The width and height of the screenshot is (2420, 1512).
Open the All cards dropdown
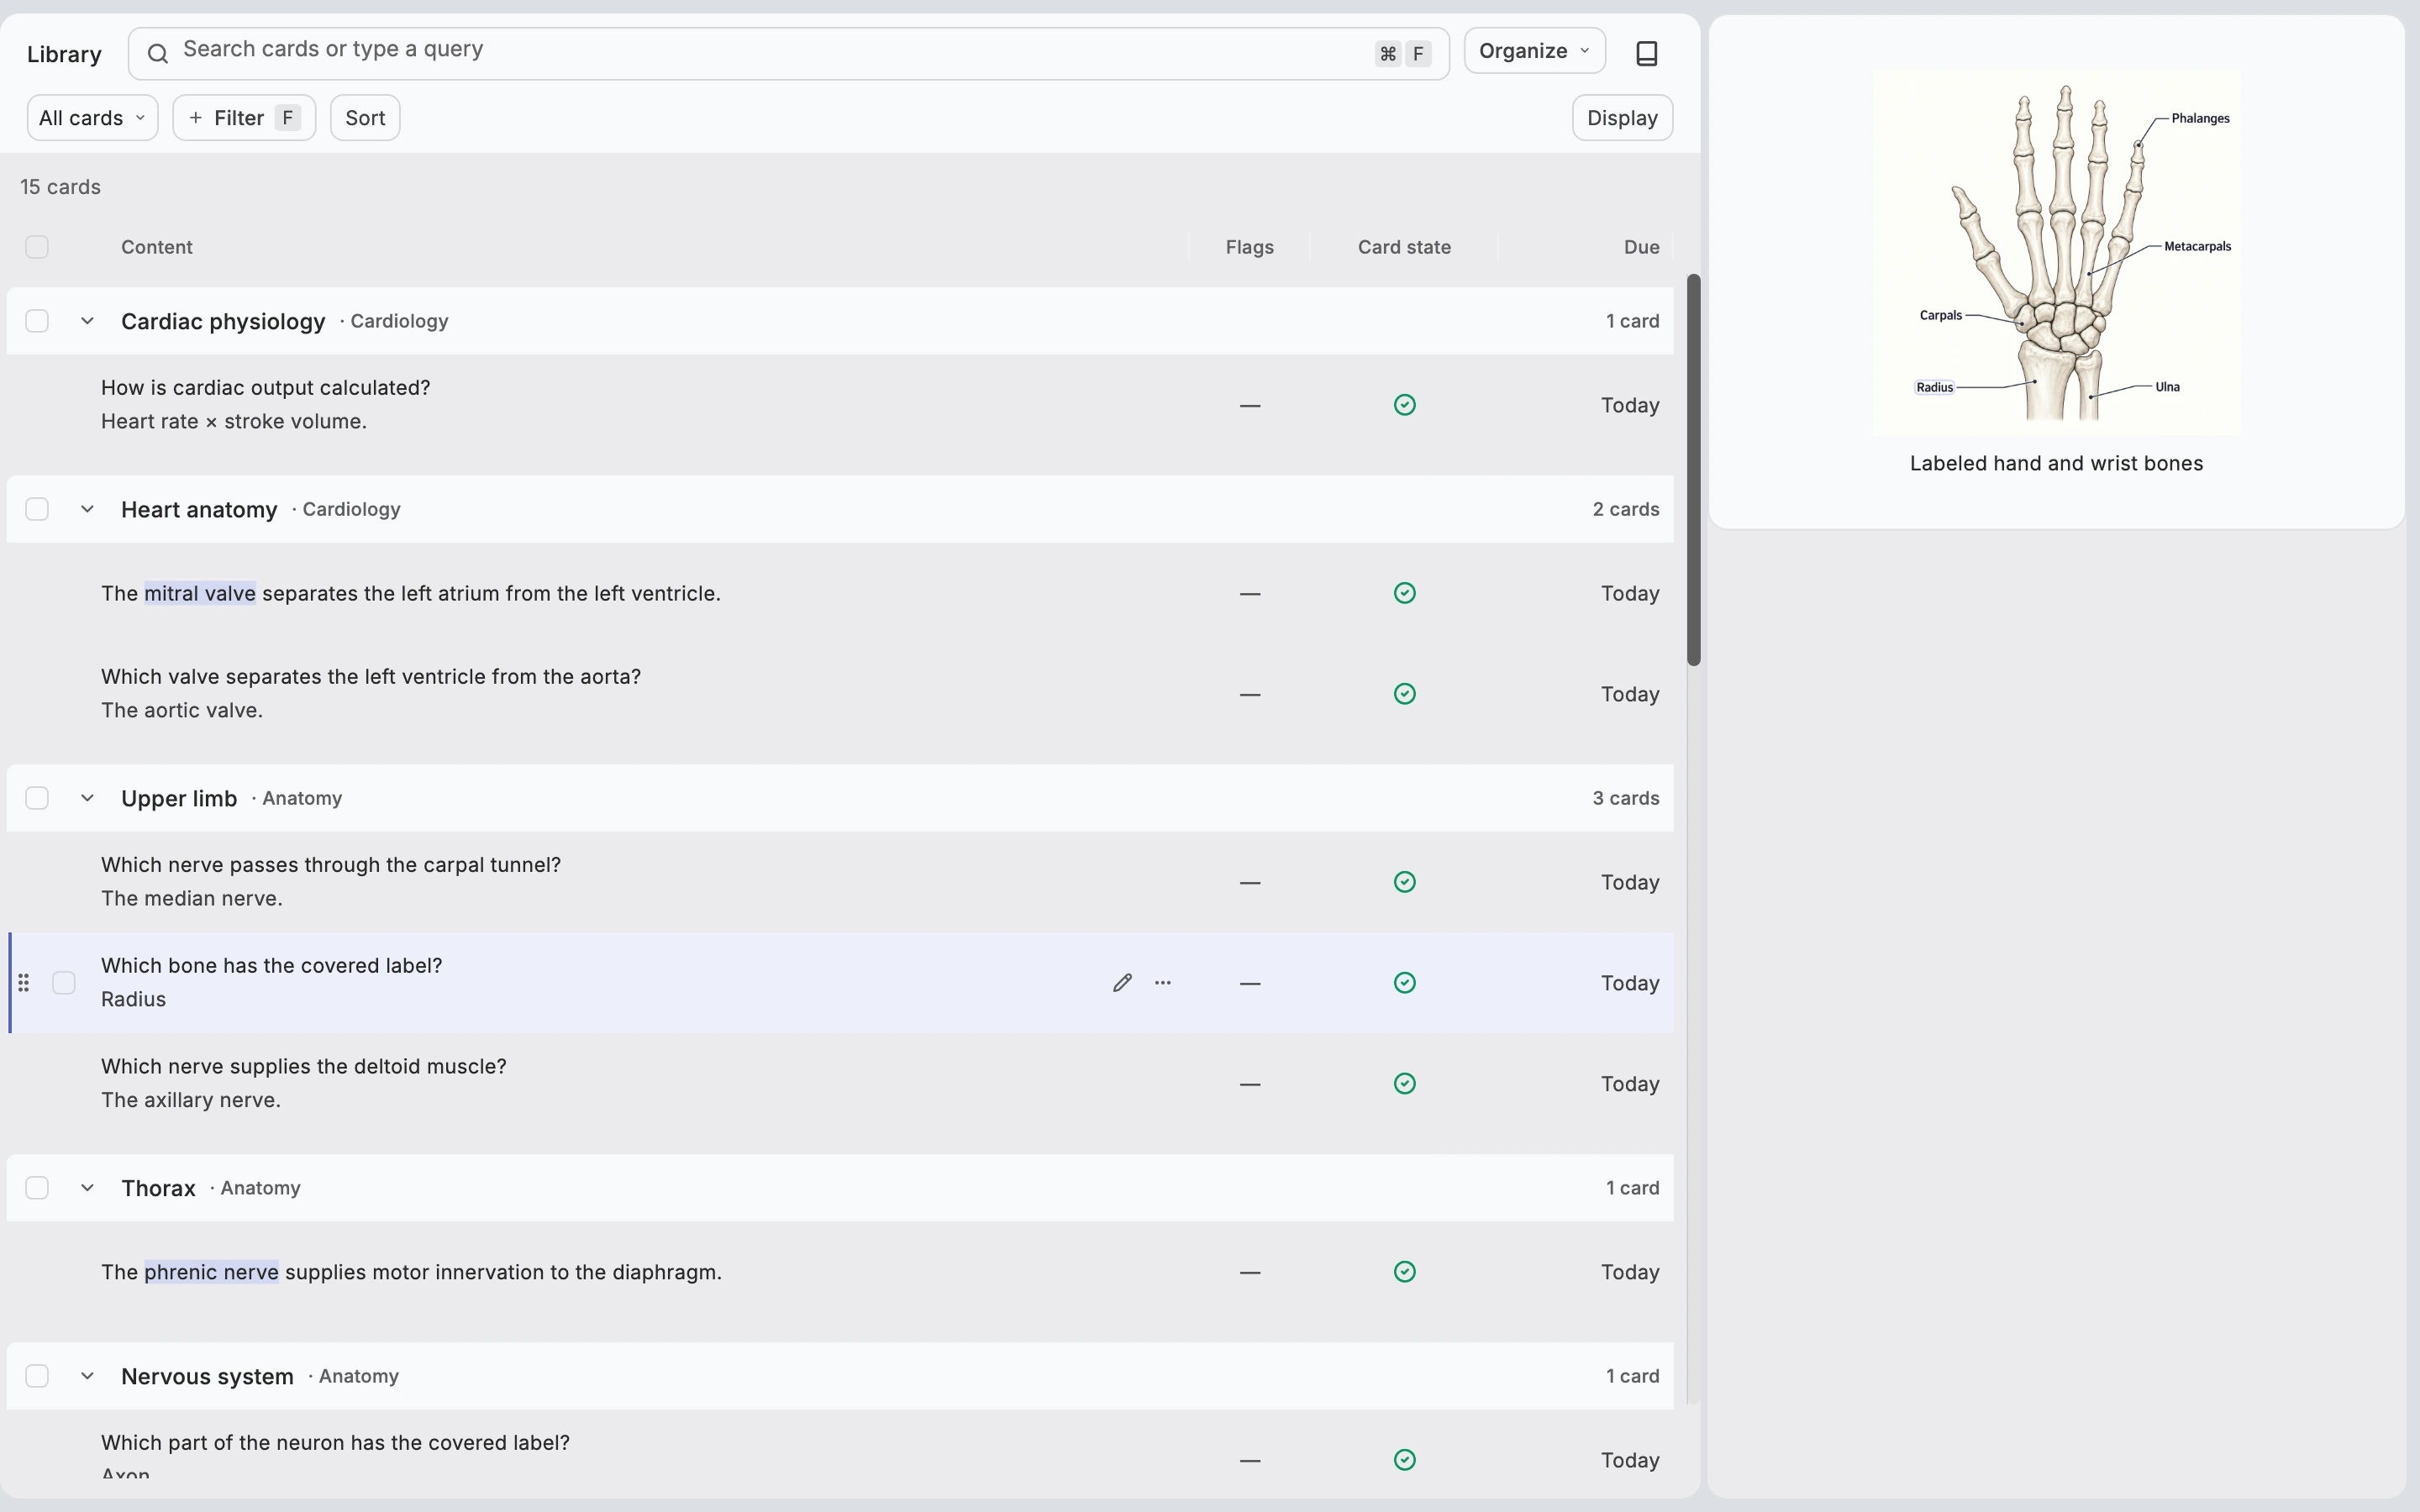(92, 118)
